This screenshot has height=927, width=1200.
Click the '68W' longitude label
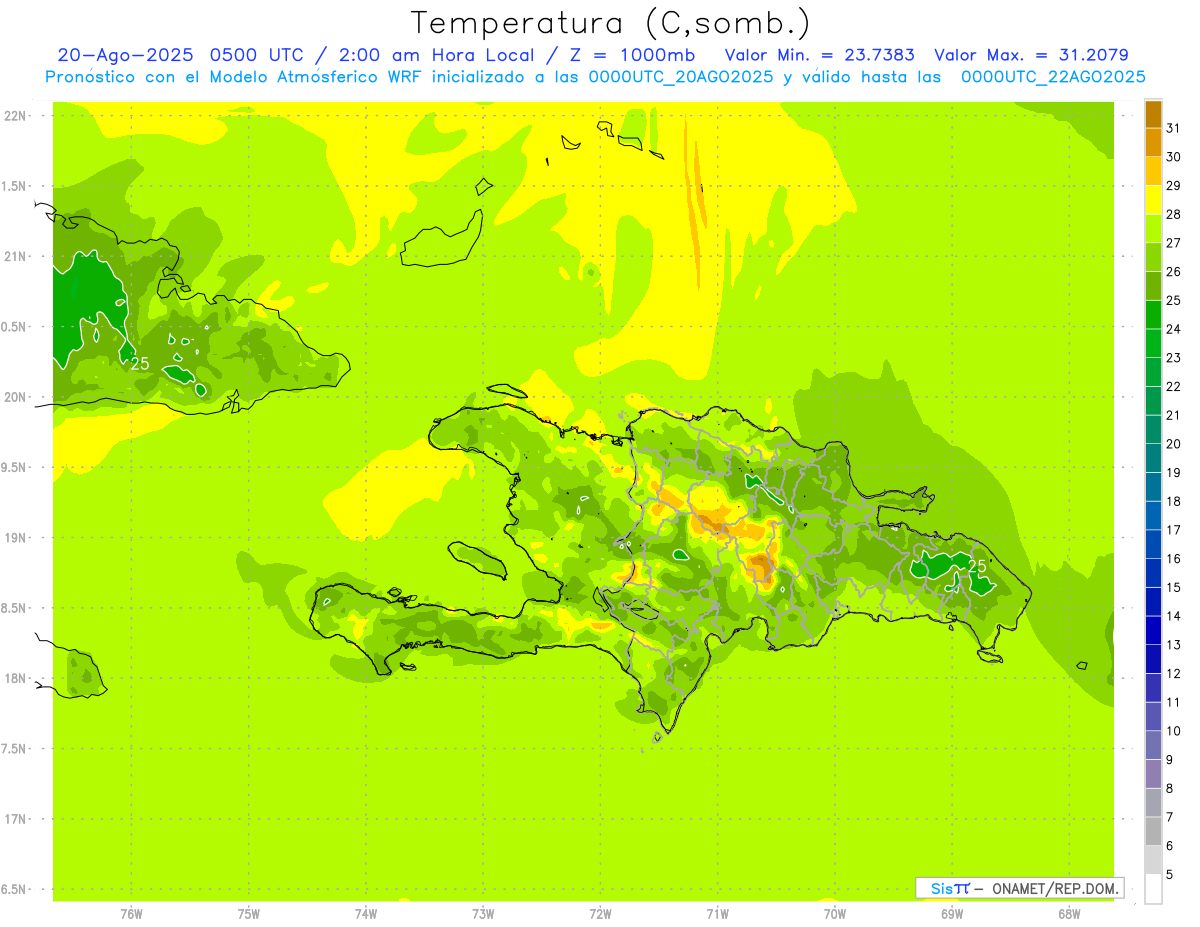[x=1069, y=913]
